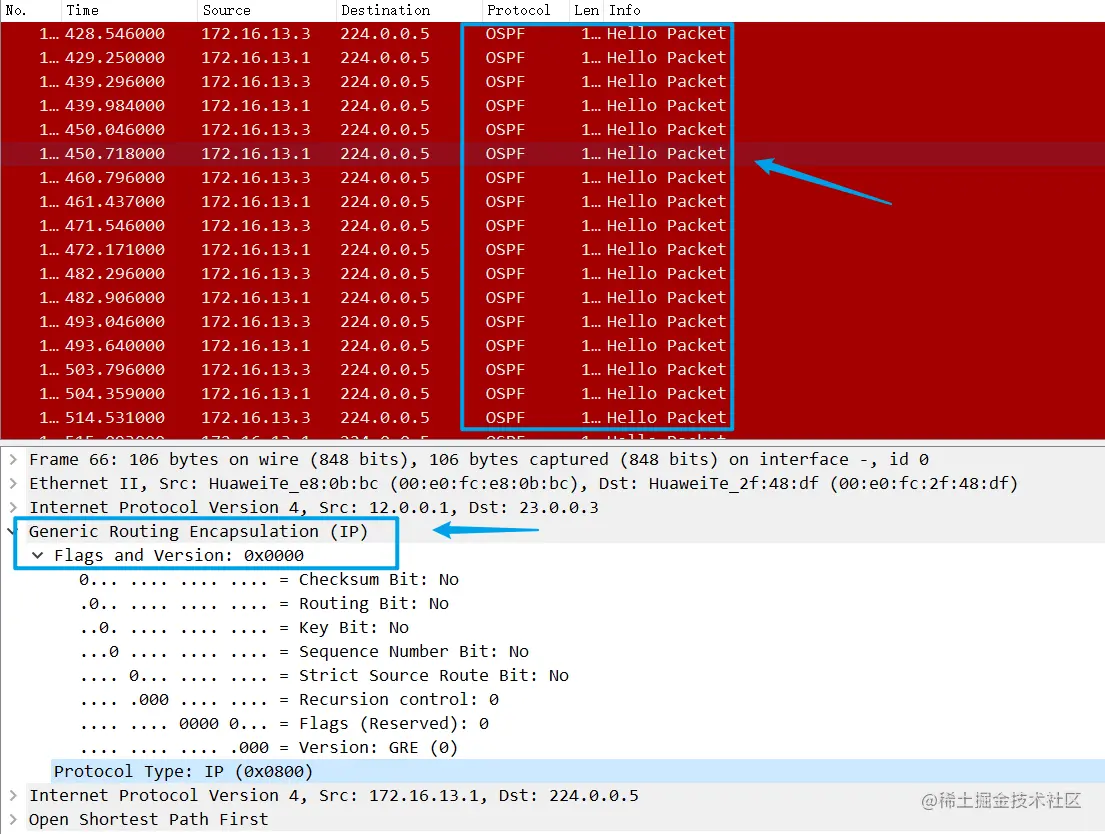Sort packets by the Protocol column header
The image size is (1105, 834).
(526, 11)
